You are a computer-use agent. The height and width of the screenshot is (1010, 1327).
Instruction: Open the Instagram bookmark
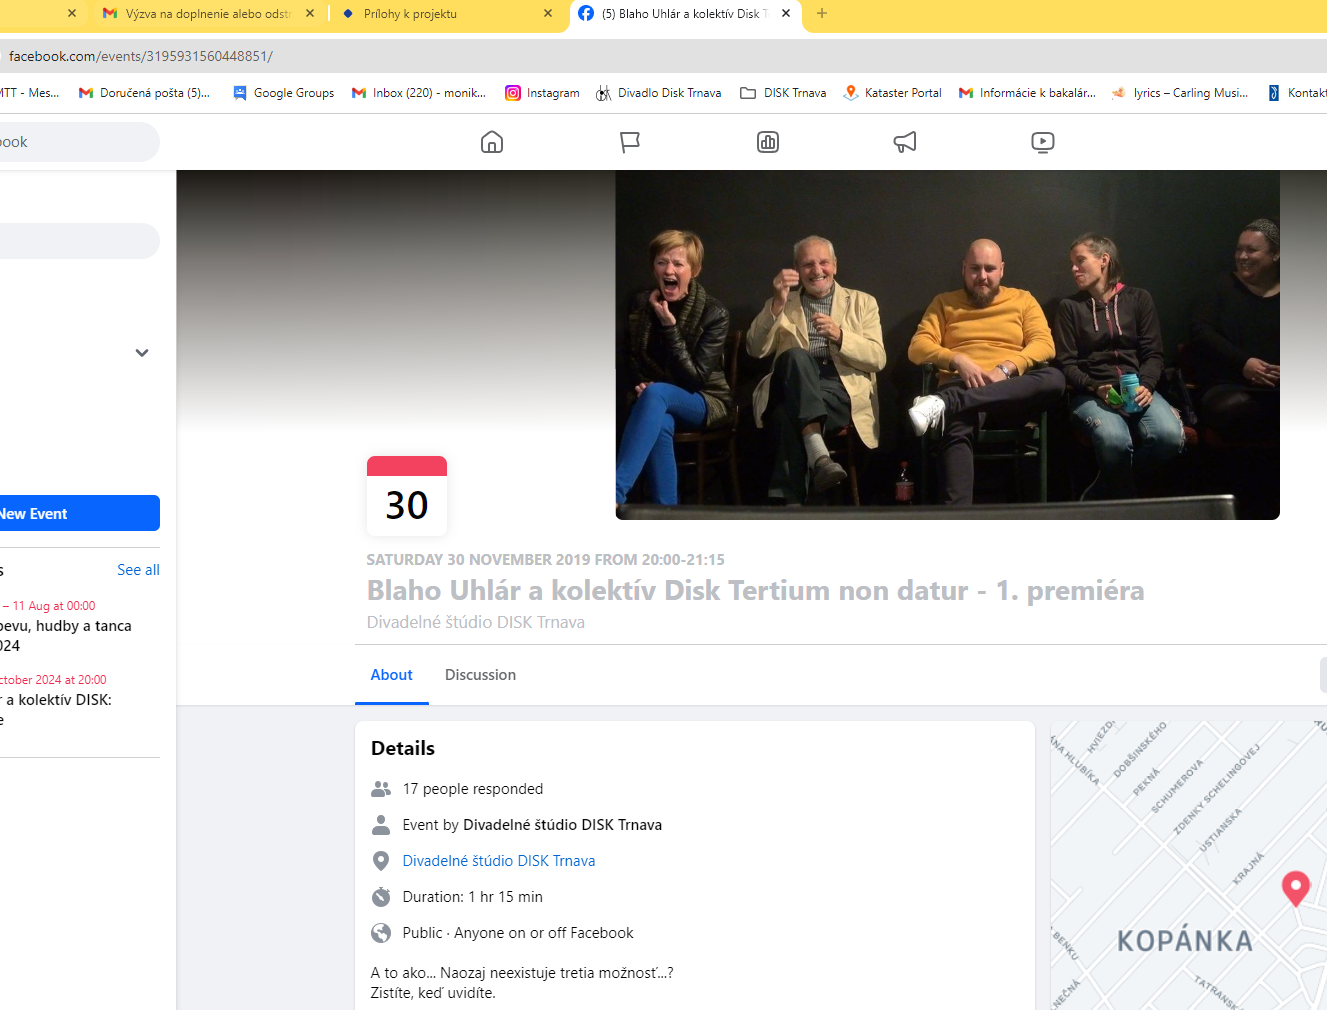542,93
